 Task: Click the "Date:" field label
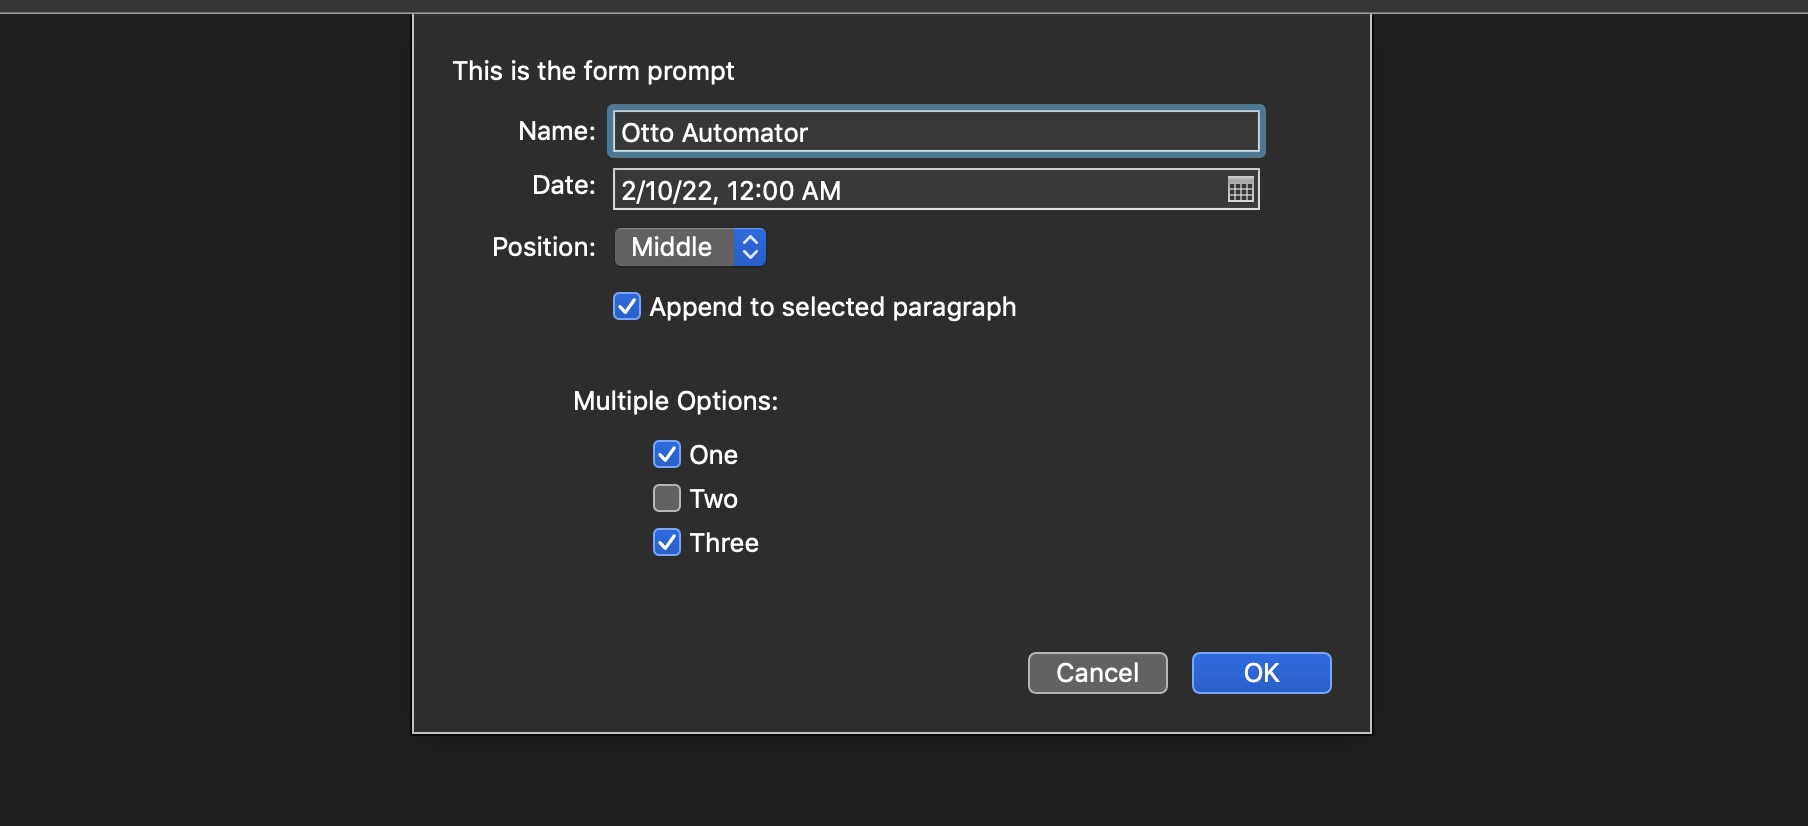(x=563, y=185)
